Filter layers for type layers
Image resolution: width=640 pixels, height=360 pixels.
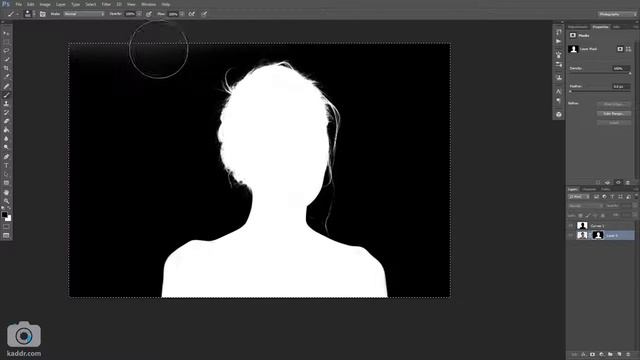(x=612, y=197)
